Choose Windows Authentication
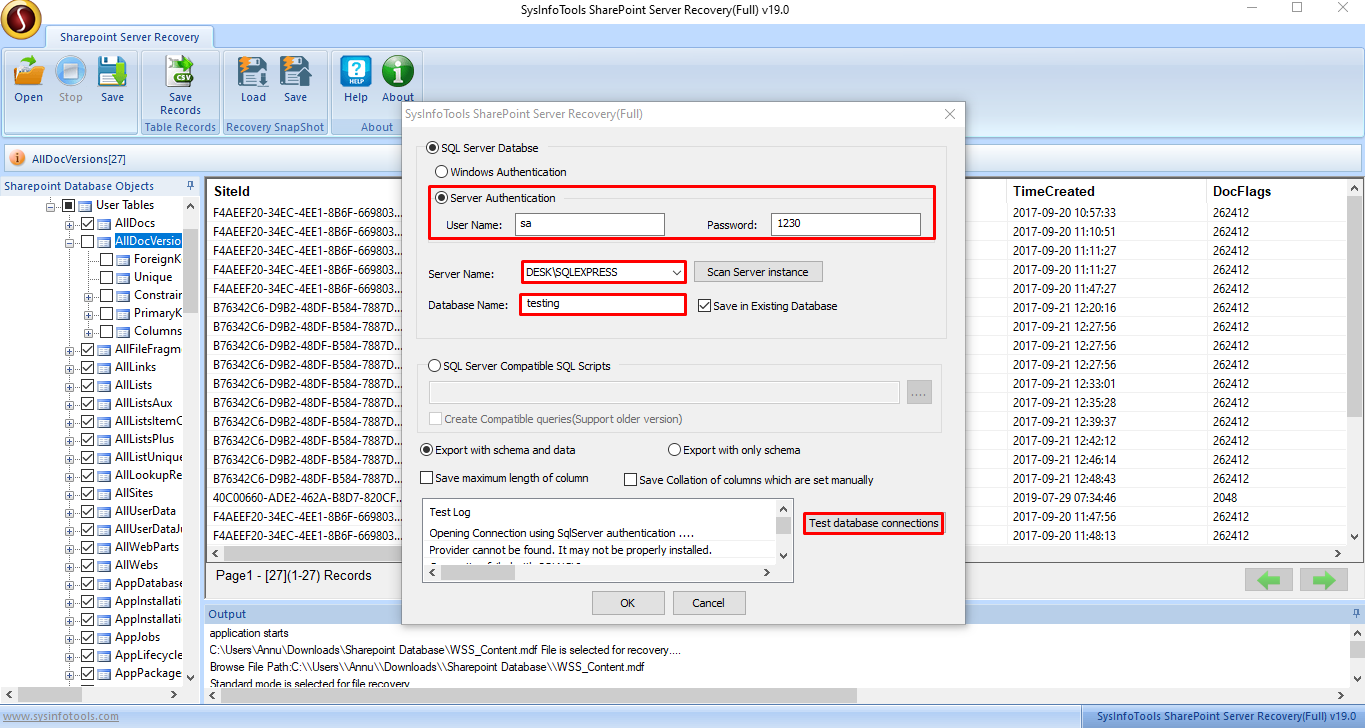 pos(442,172)
